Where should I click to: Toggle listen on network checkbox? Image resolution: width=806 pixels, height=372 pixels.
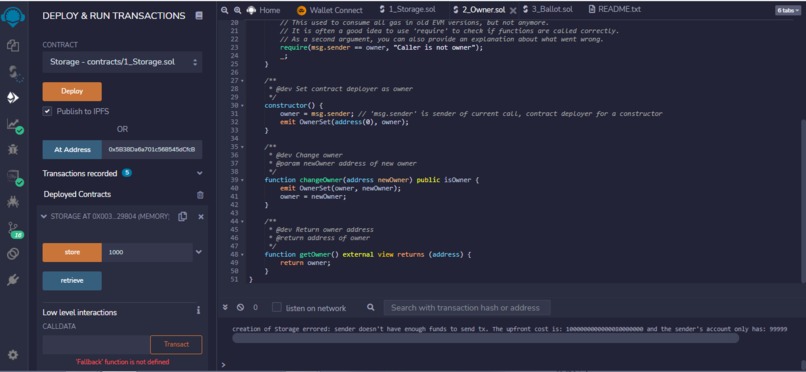coord(277,307)
